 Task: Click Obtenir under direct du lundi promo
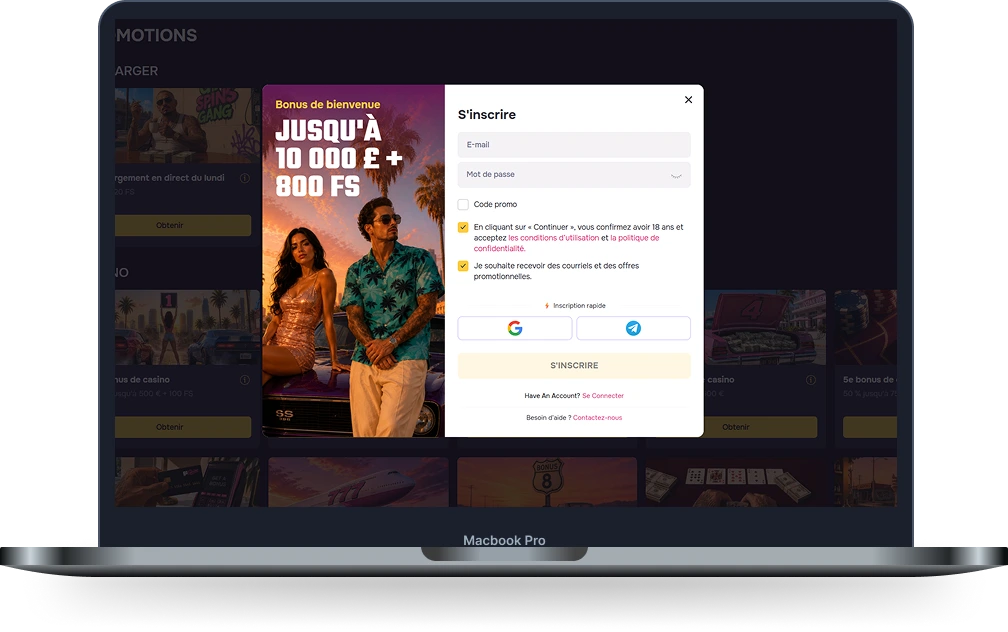point(183,225)
